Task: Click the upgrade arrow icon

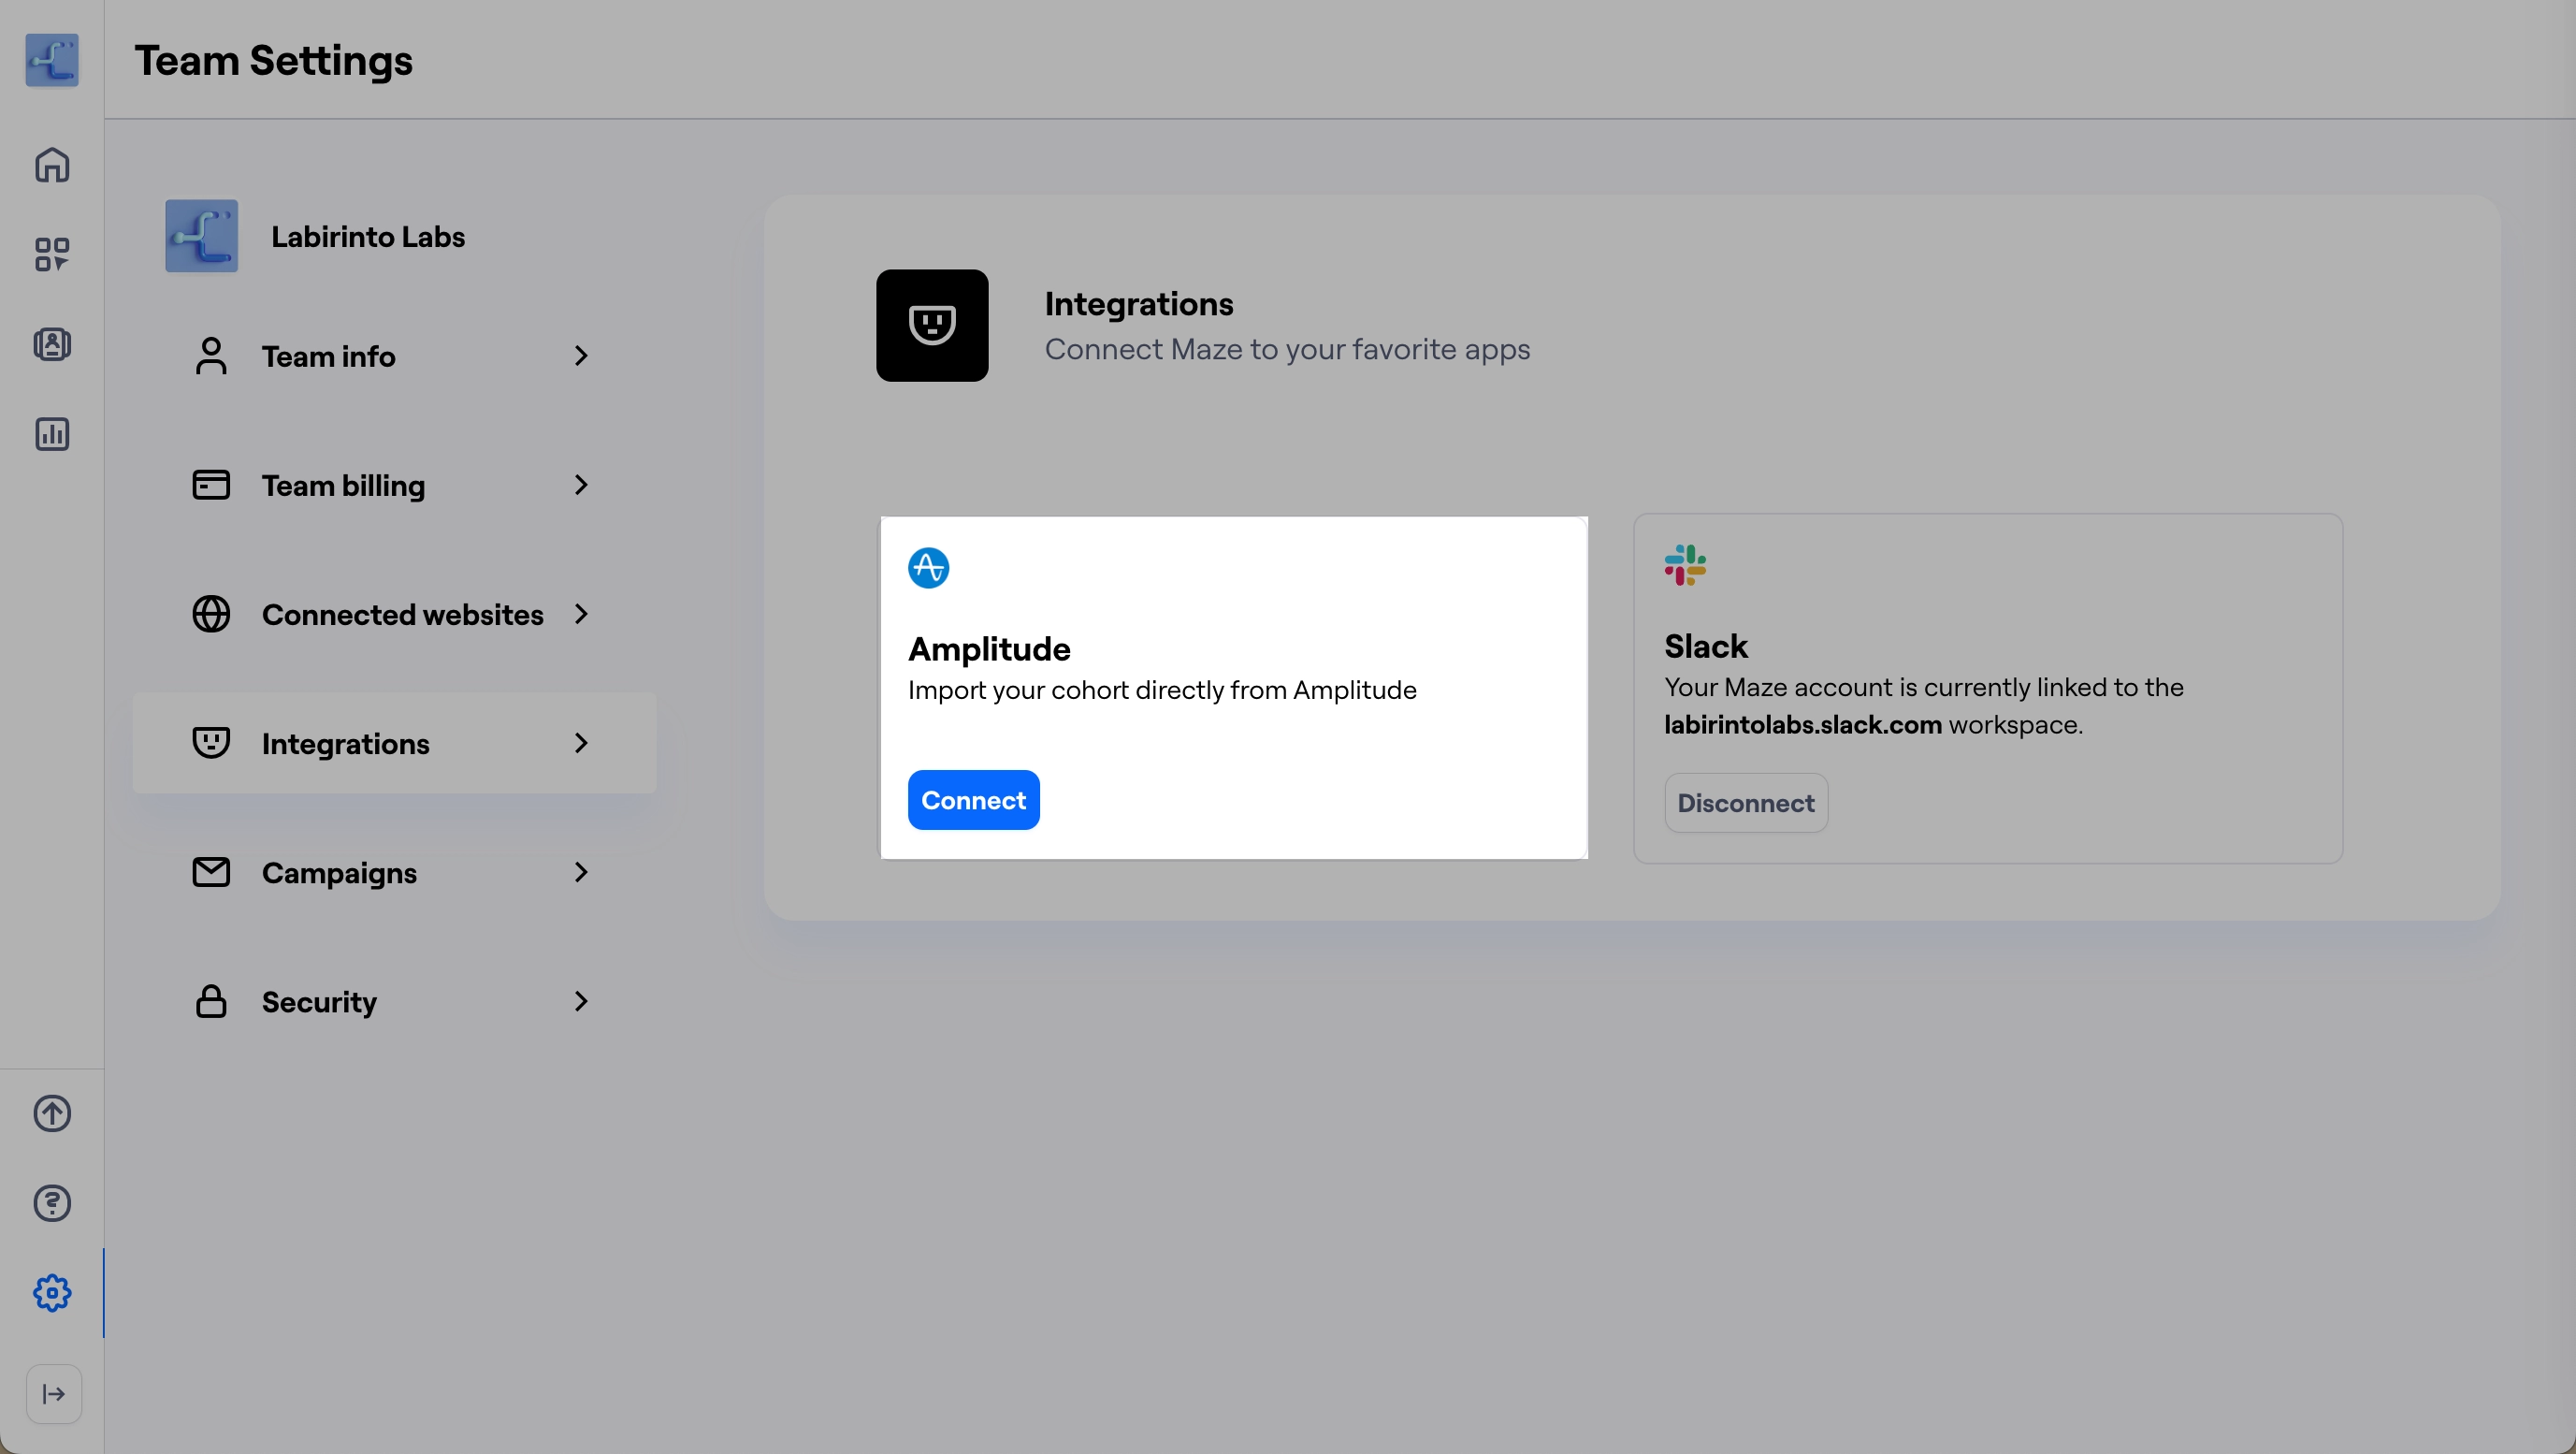Action: [x=51, y=1113]
